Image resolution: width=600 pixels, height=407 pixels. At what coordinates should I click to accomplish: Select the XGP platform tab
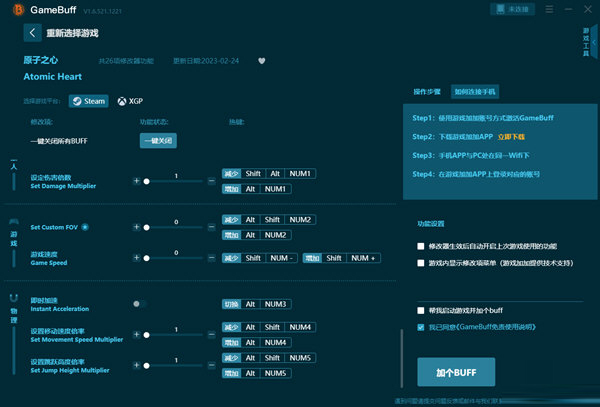130,101
